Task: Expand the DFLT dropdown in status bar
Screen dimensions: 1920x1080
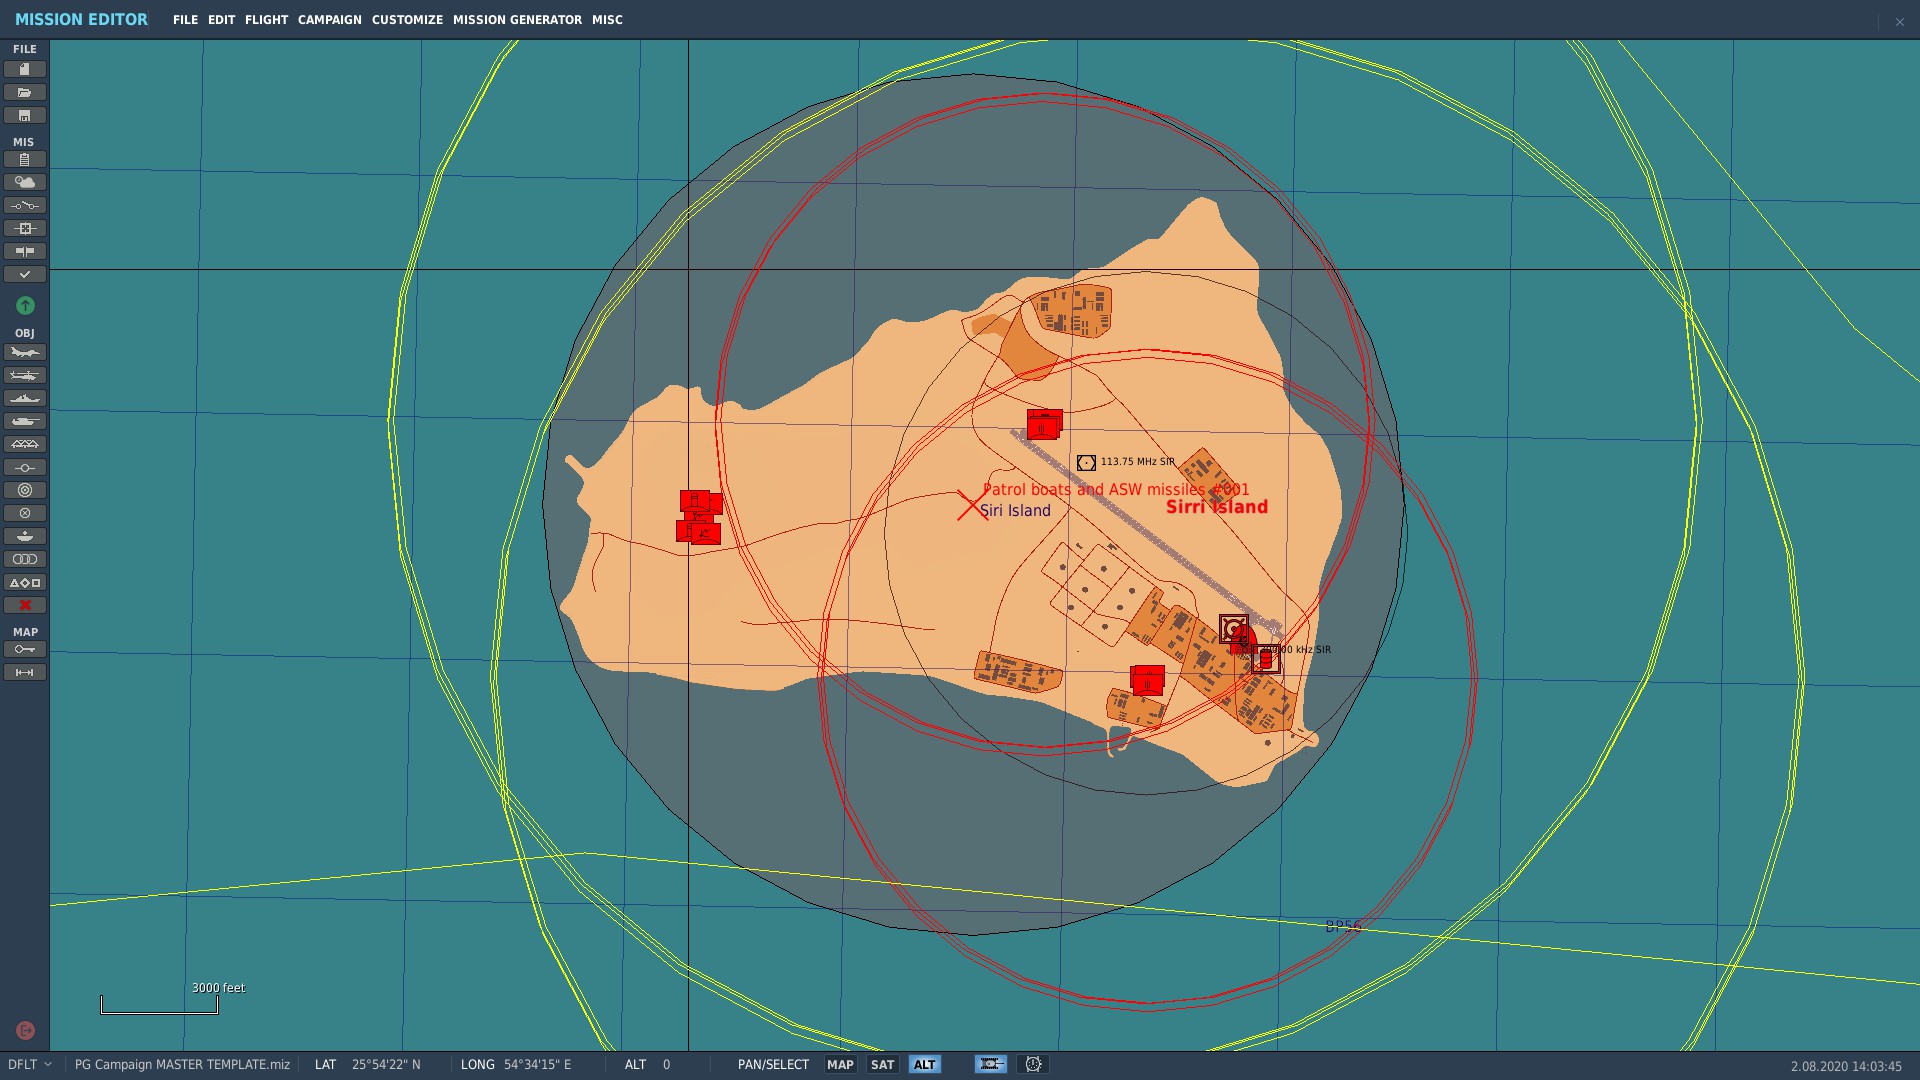Action: point(30,1064)
